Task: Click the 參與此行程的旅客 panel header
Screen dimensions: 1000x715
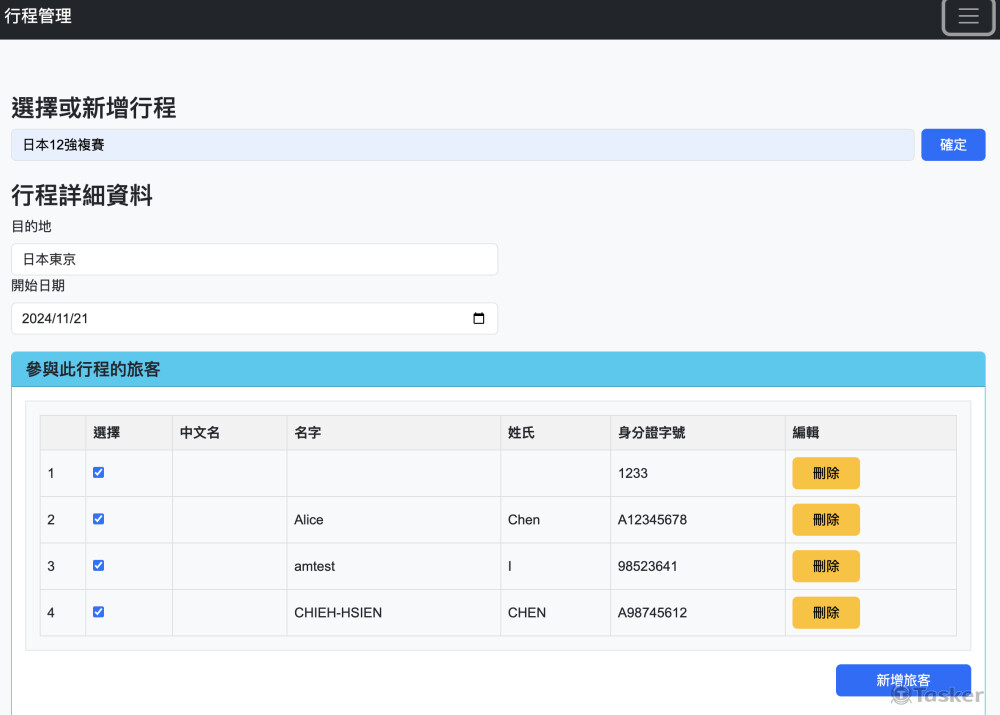Action: pyautogui.click(x=497, y=370)
